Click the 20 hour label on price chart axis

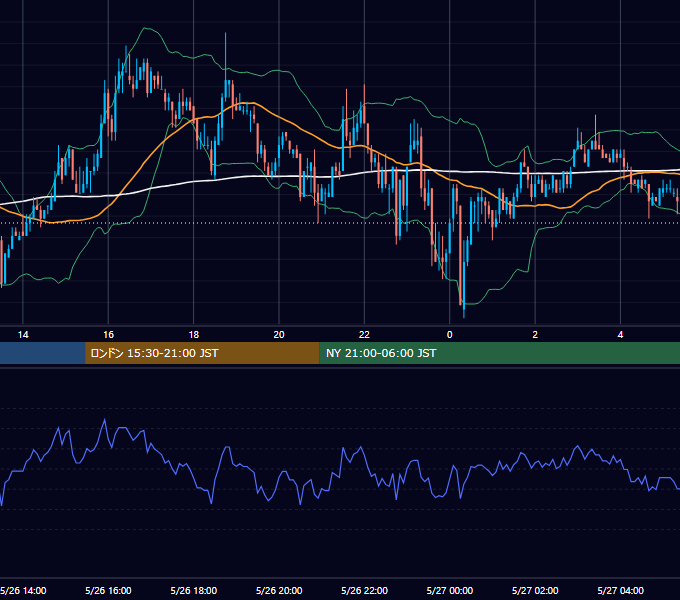pyautogui.click(x=279, y=335)
